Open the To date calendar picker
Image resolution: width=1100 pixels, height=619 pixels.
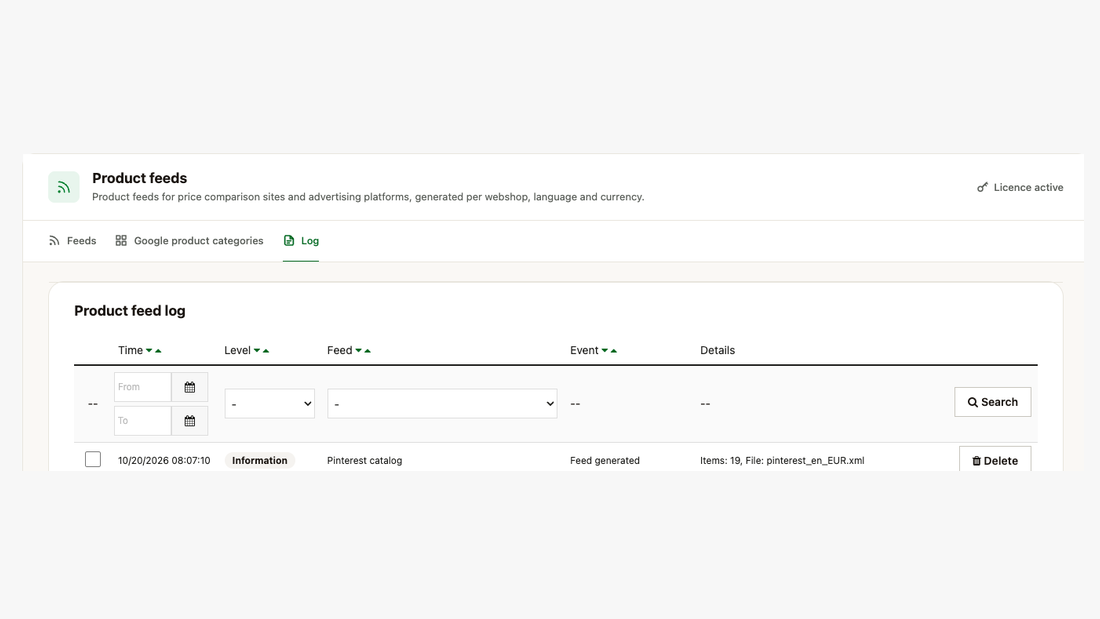(189, 421)
